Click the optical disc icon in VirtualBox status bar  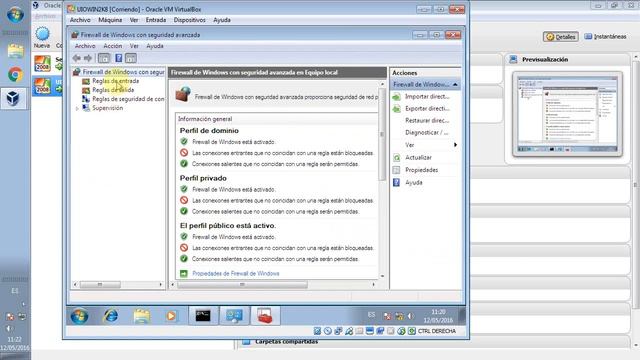click(x=328, y=331)
